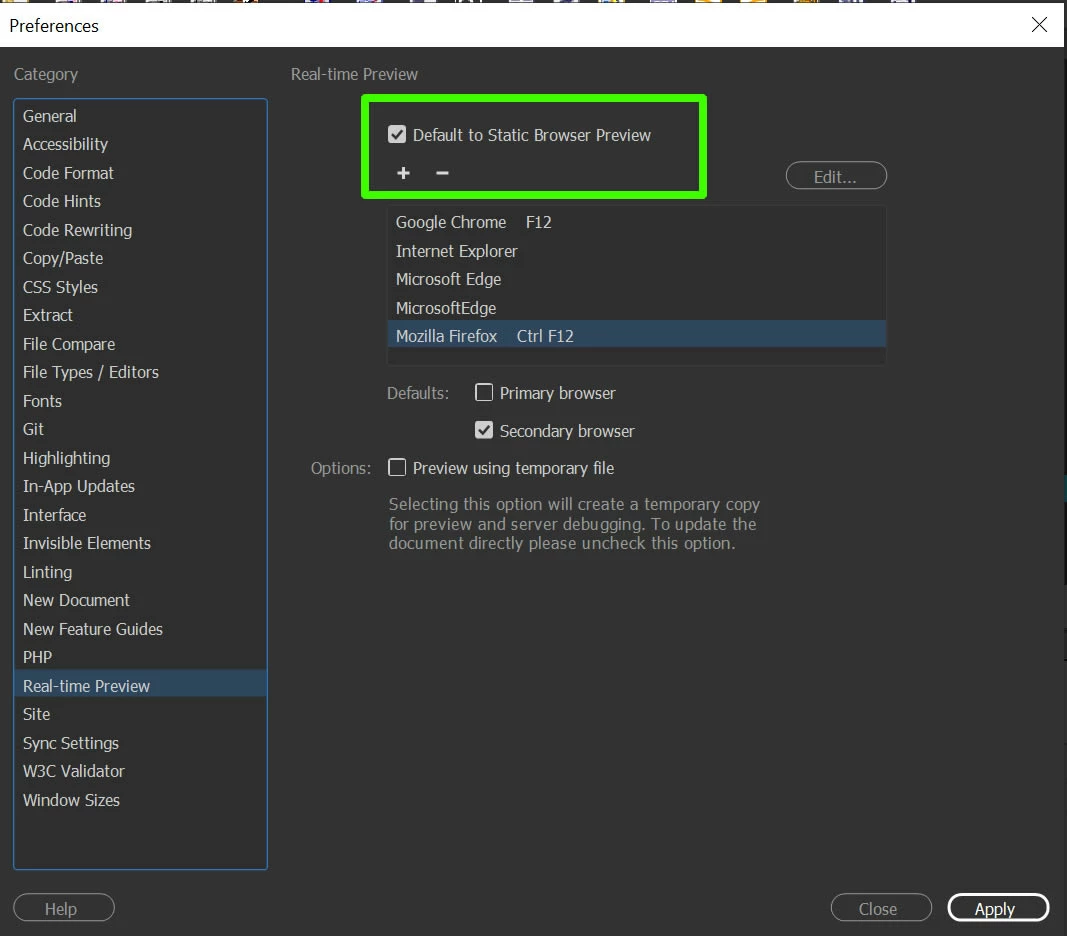Apply the preference changes
The width and height of the screenshot is (1067, 936).
tap(998, 907)
